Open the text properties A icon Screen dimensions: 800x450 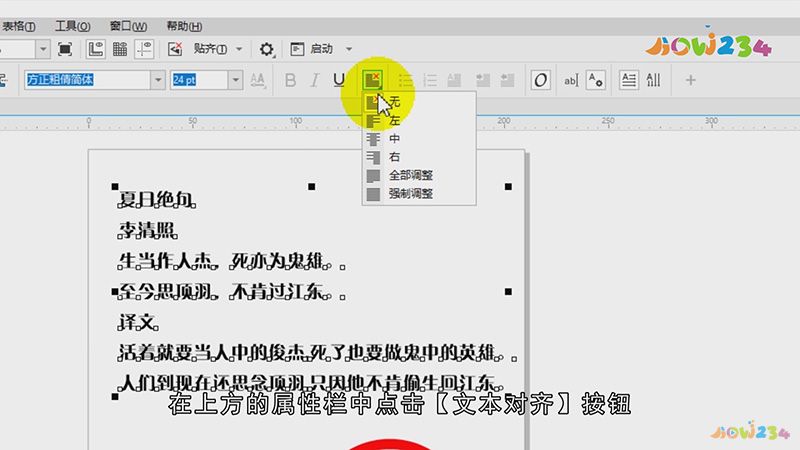pos(595,80)
